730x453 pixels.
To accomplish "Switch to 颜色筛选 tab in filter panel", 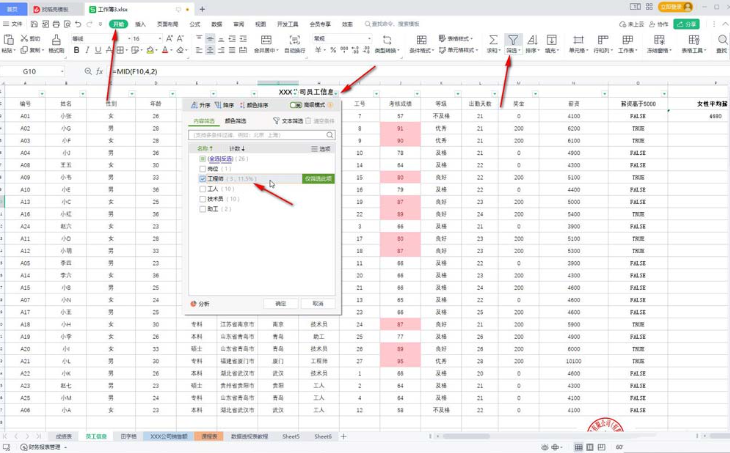I will 235,121.
